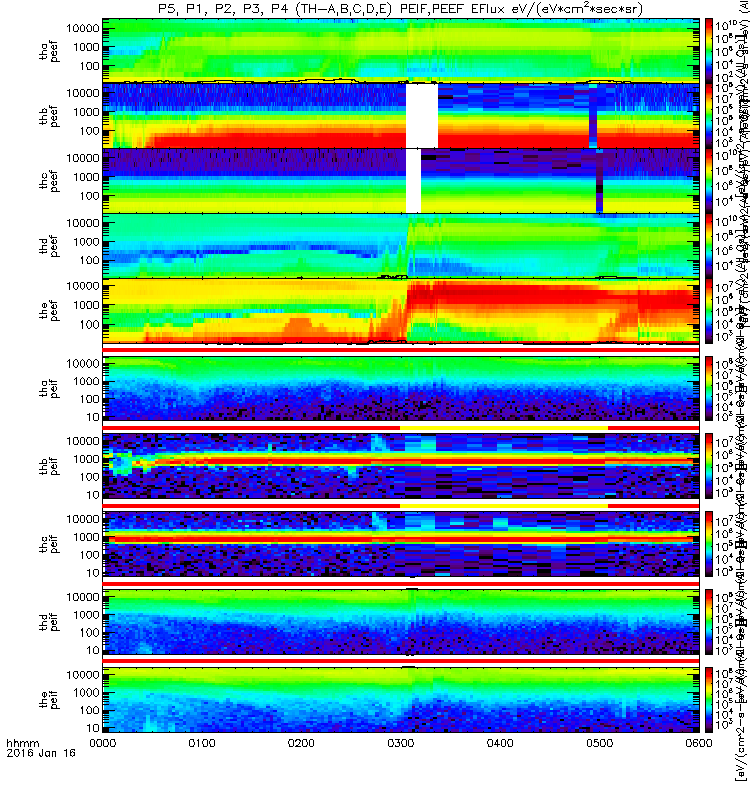Click the "2016 Jan 16" date label

[41, 753]
